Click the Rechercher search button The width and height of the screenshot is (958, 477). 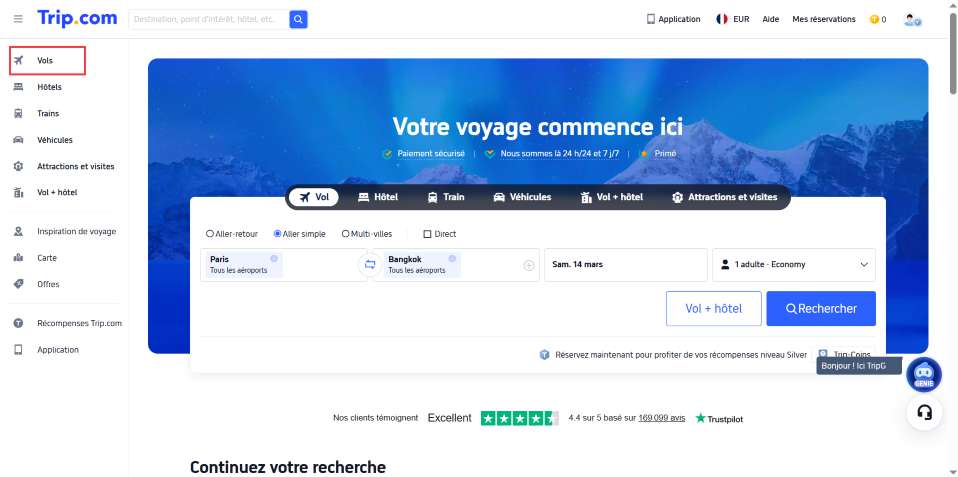821,308
